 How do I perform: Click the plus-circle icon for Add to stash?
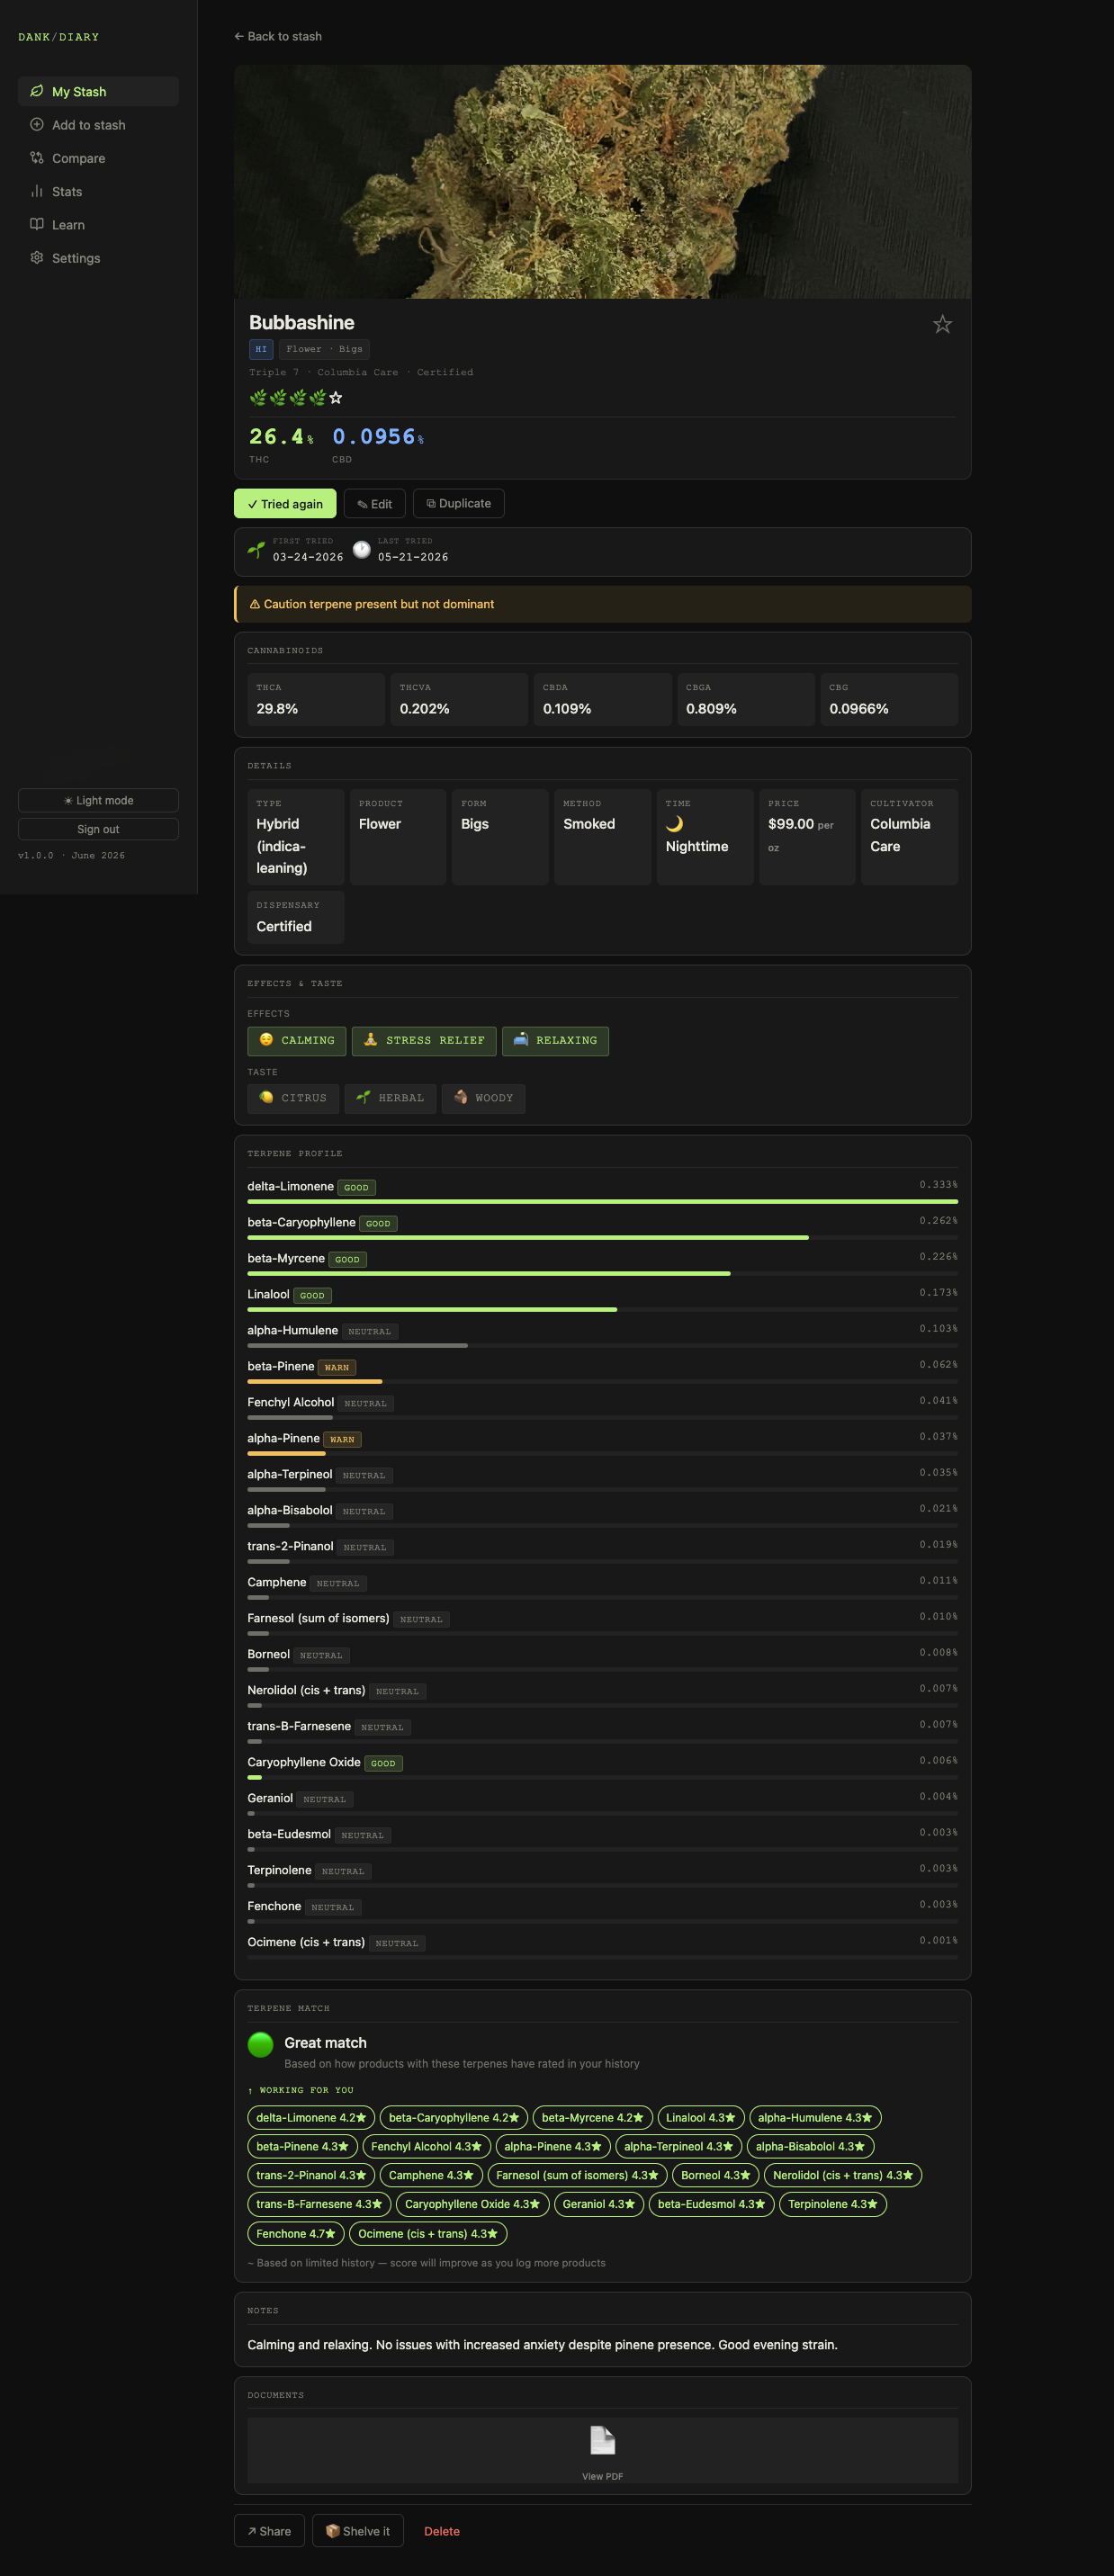(37, 125)
